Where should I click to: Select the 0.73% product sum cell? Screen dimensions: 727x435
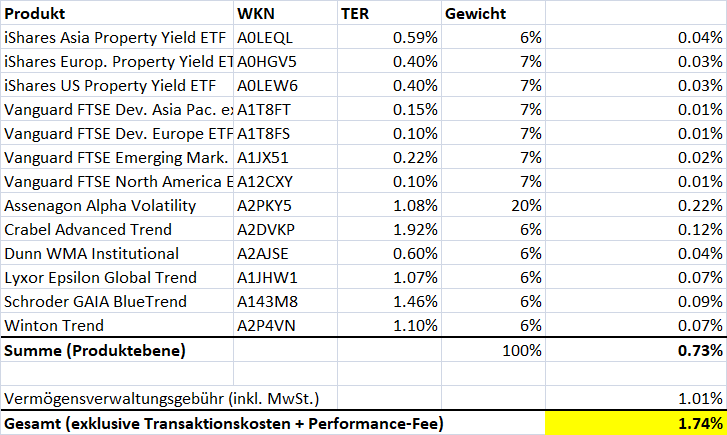[636, 350]
